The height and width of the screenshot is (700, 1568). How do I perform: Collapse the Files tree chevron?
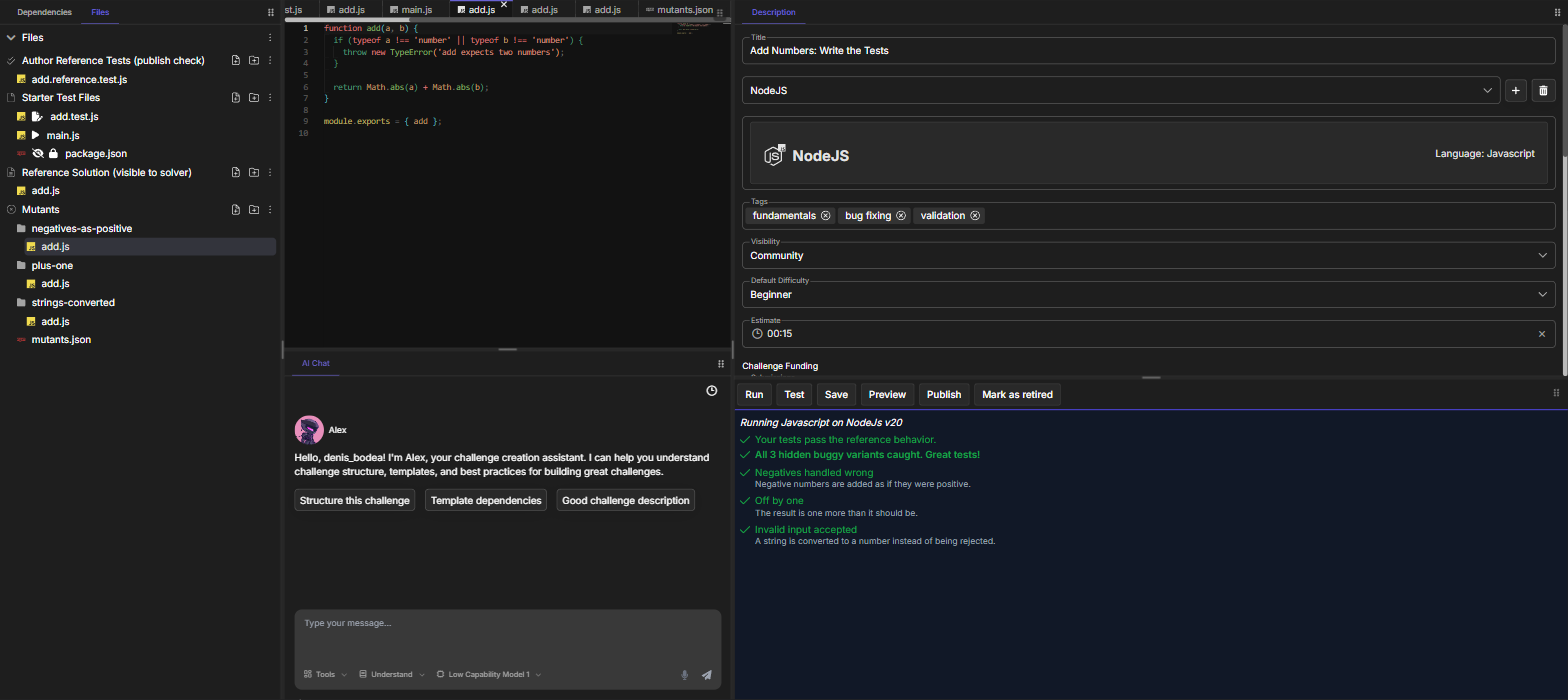coord(11,38)
